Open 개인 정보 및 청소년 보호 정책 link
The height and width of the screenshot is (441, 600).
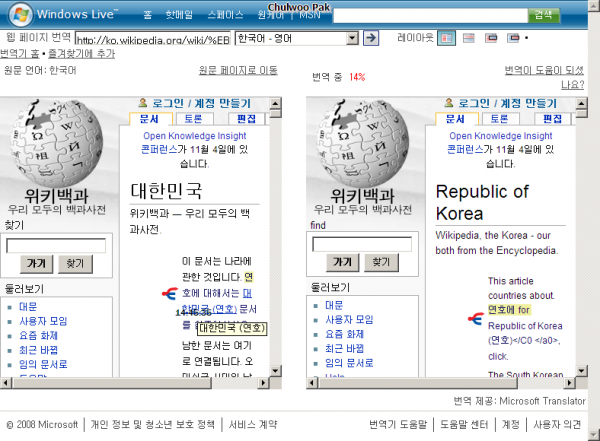153,425
